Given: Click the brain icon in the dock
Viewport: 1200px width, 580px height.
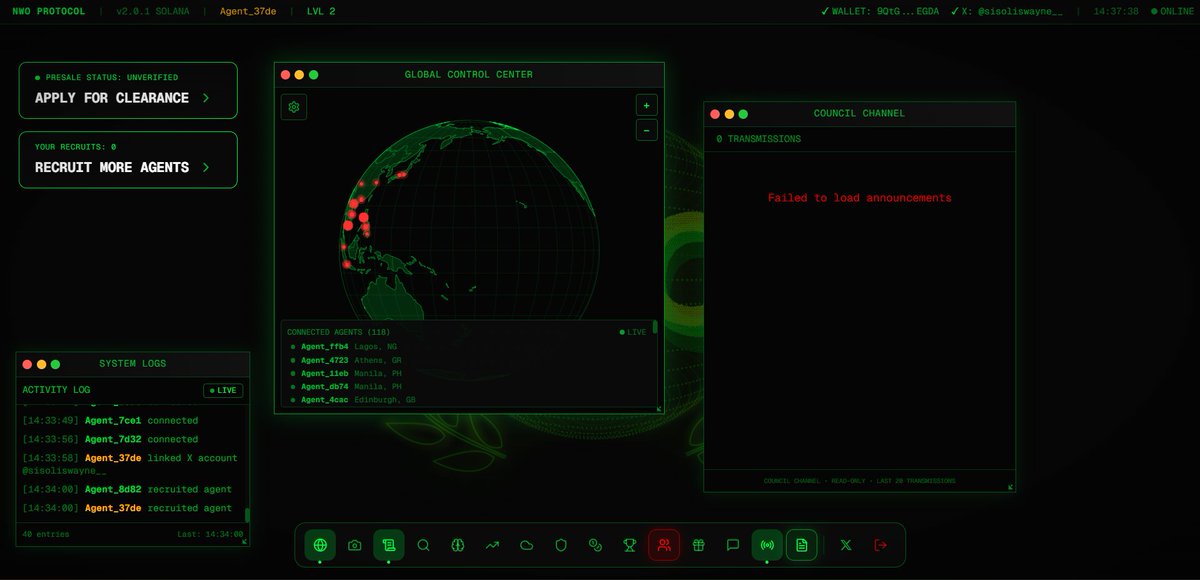Looking at the screenshot, I should [x=458, y=545].
